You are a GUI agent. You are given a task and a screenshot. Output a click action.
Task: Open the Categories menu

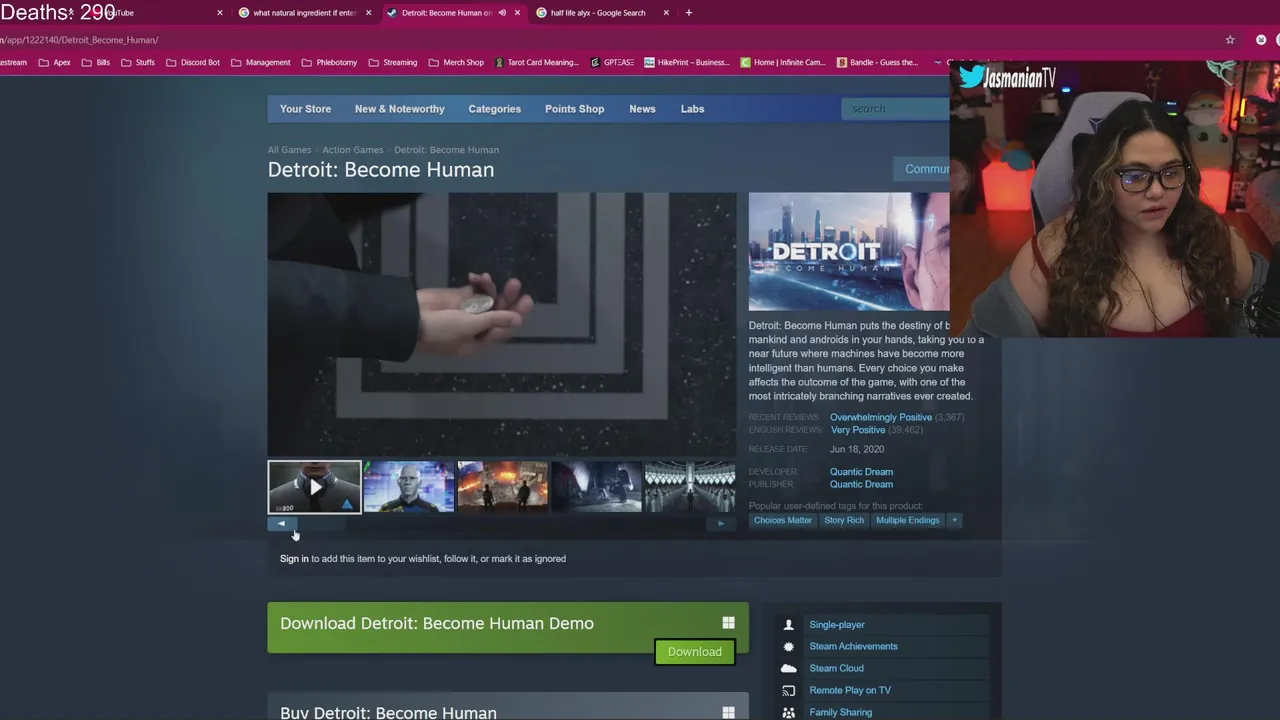click(494, 109)
